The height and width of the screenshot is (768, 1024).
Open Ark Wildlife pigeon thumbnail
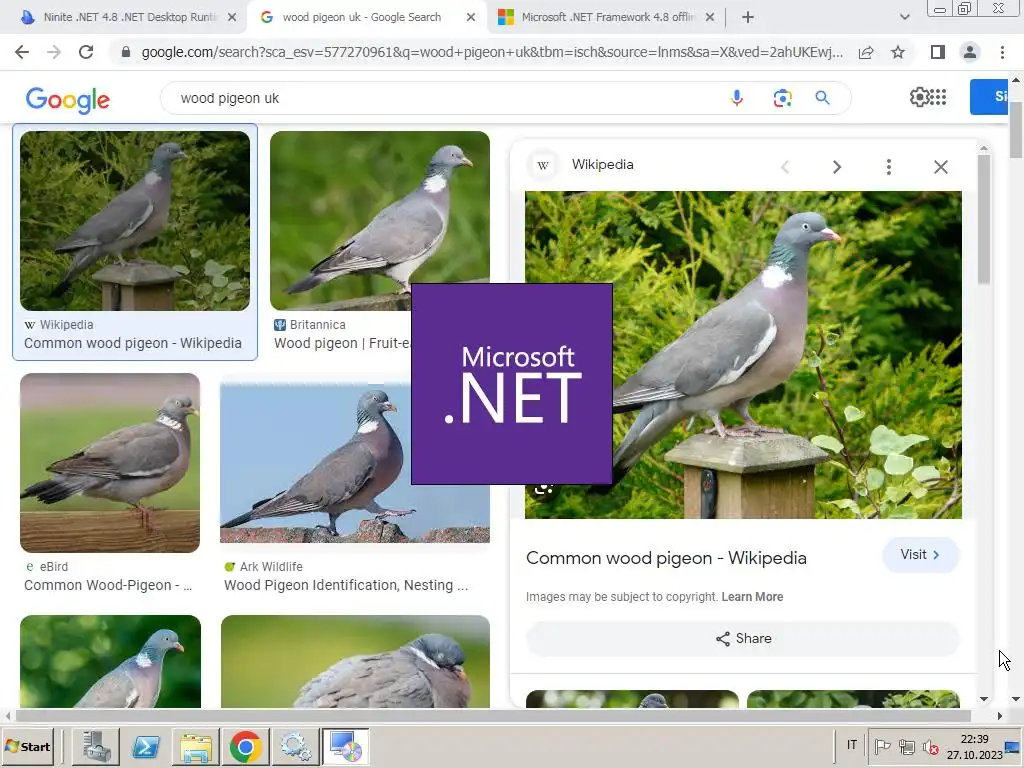point(315,462)
